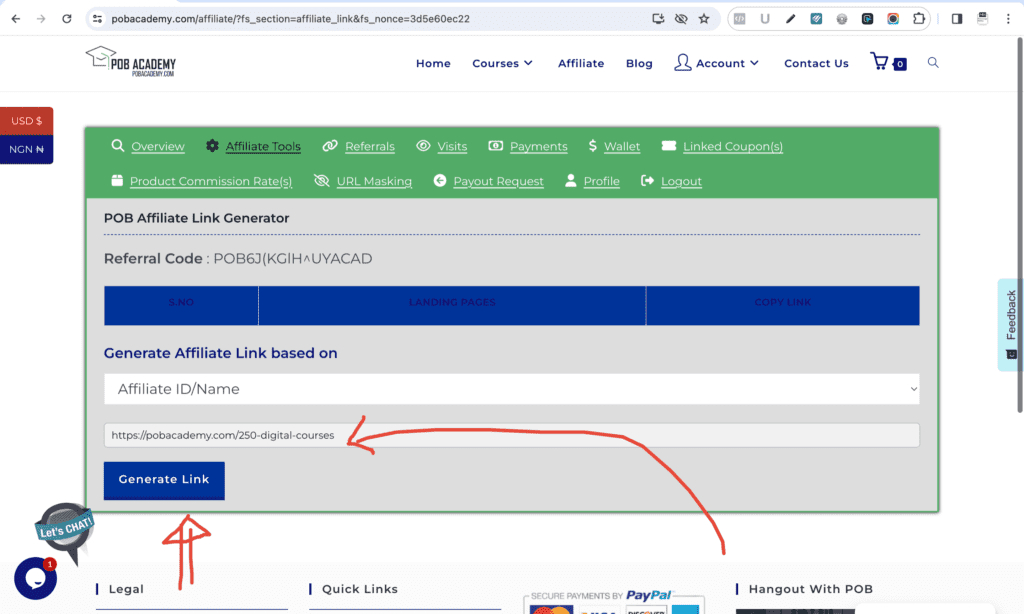Open the Profile section
Viewport: 1024px width, 614px height.
point(601,181)
